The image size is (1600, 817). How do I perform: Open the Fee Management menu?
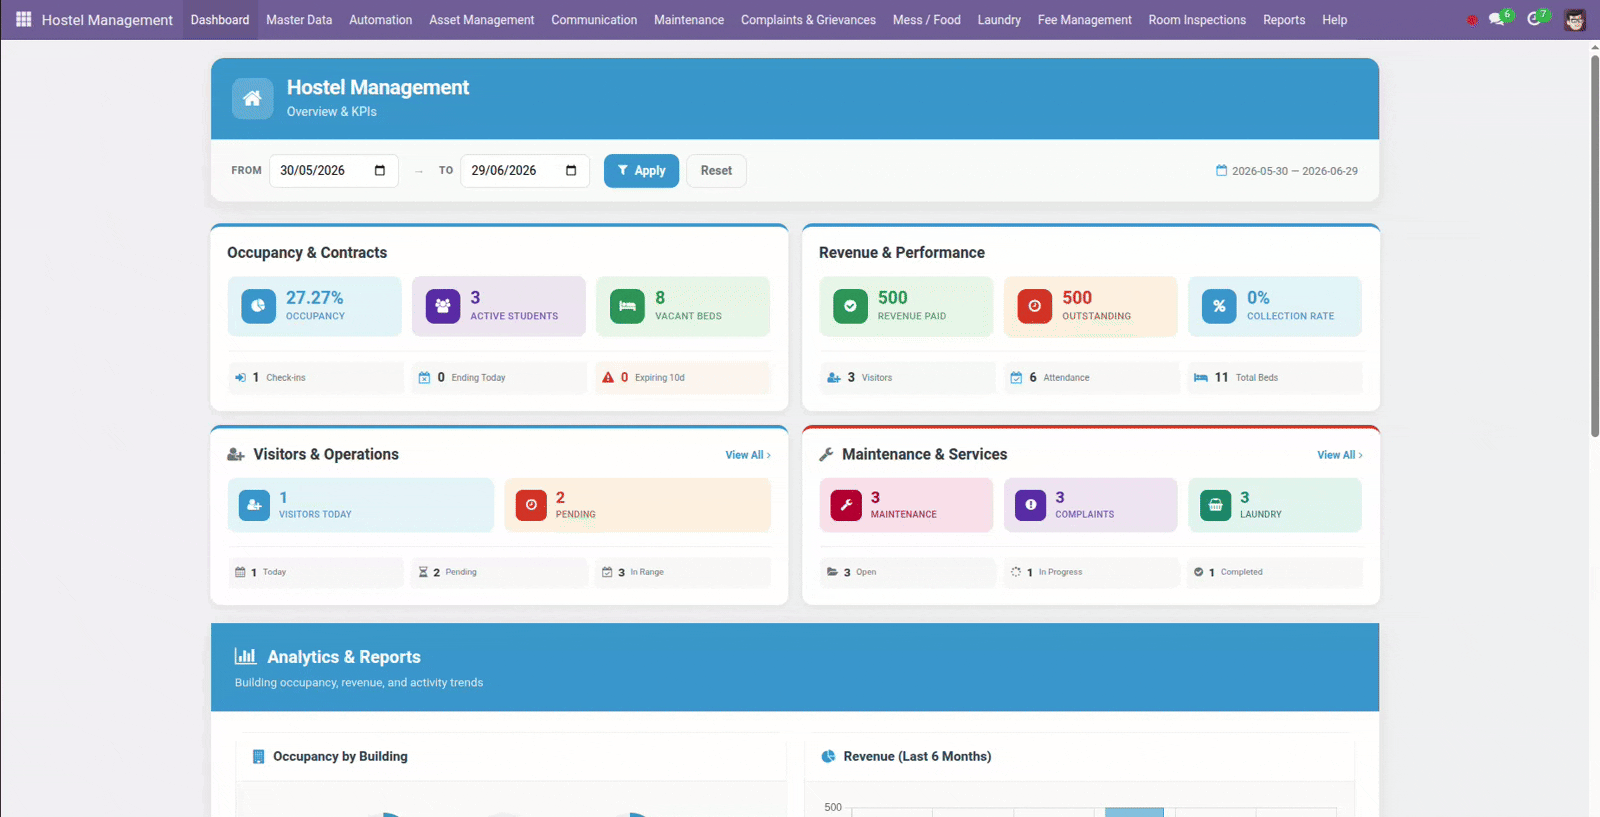(1085, 20)
